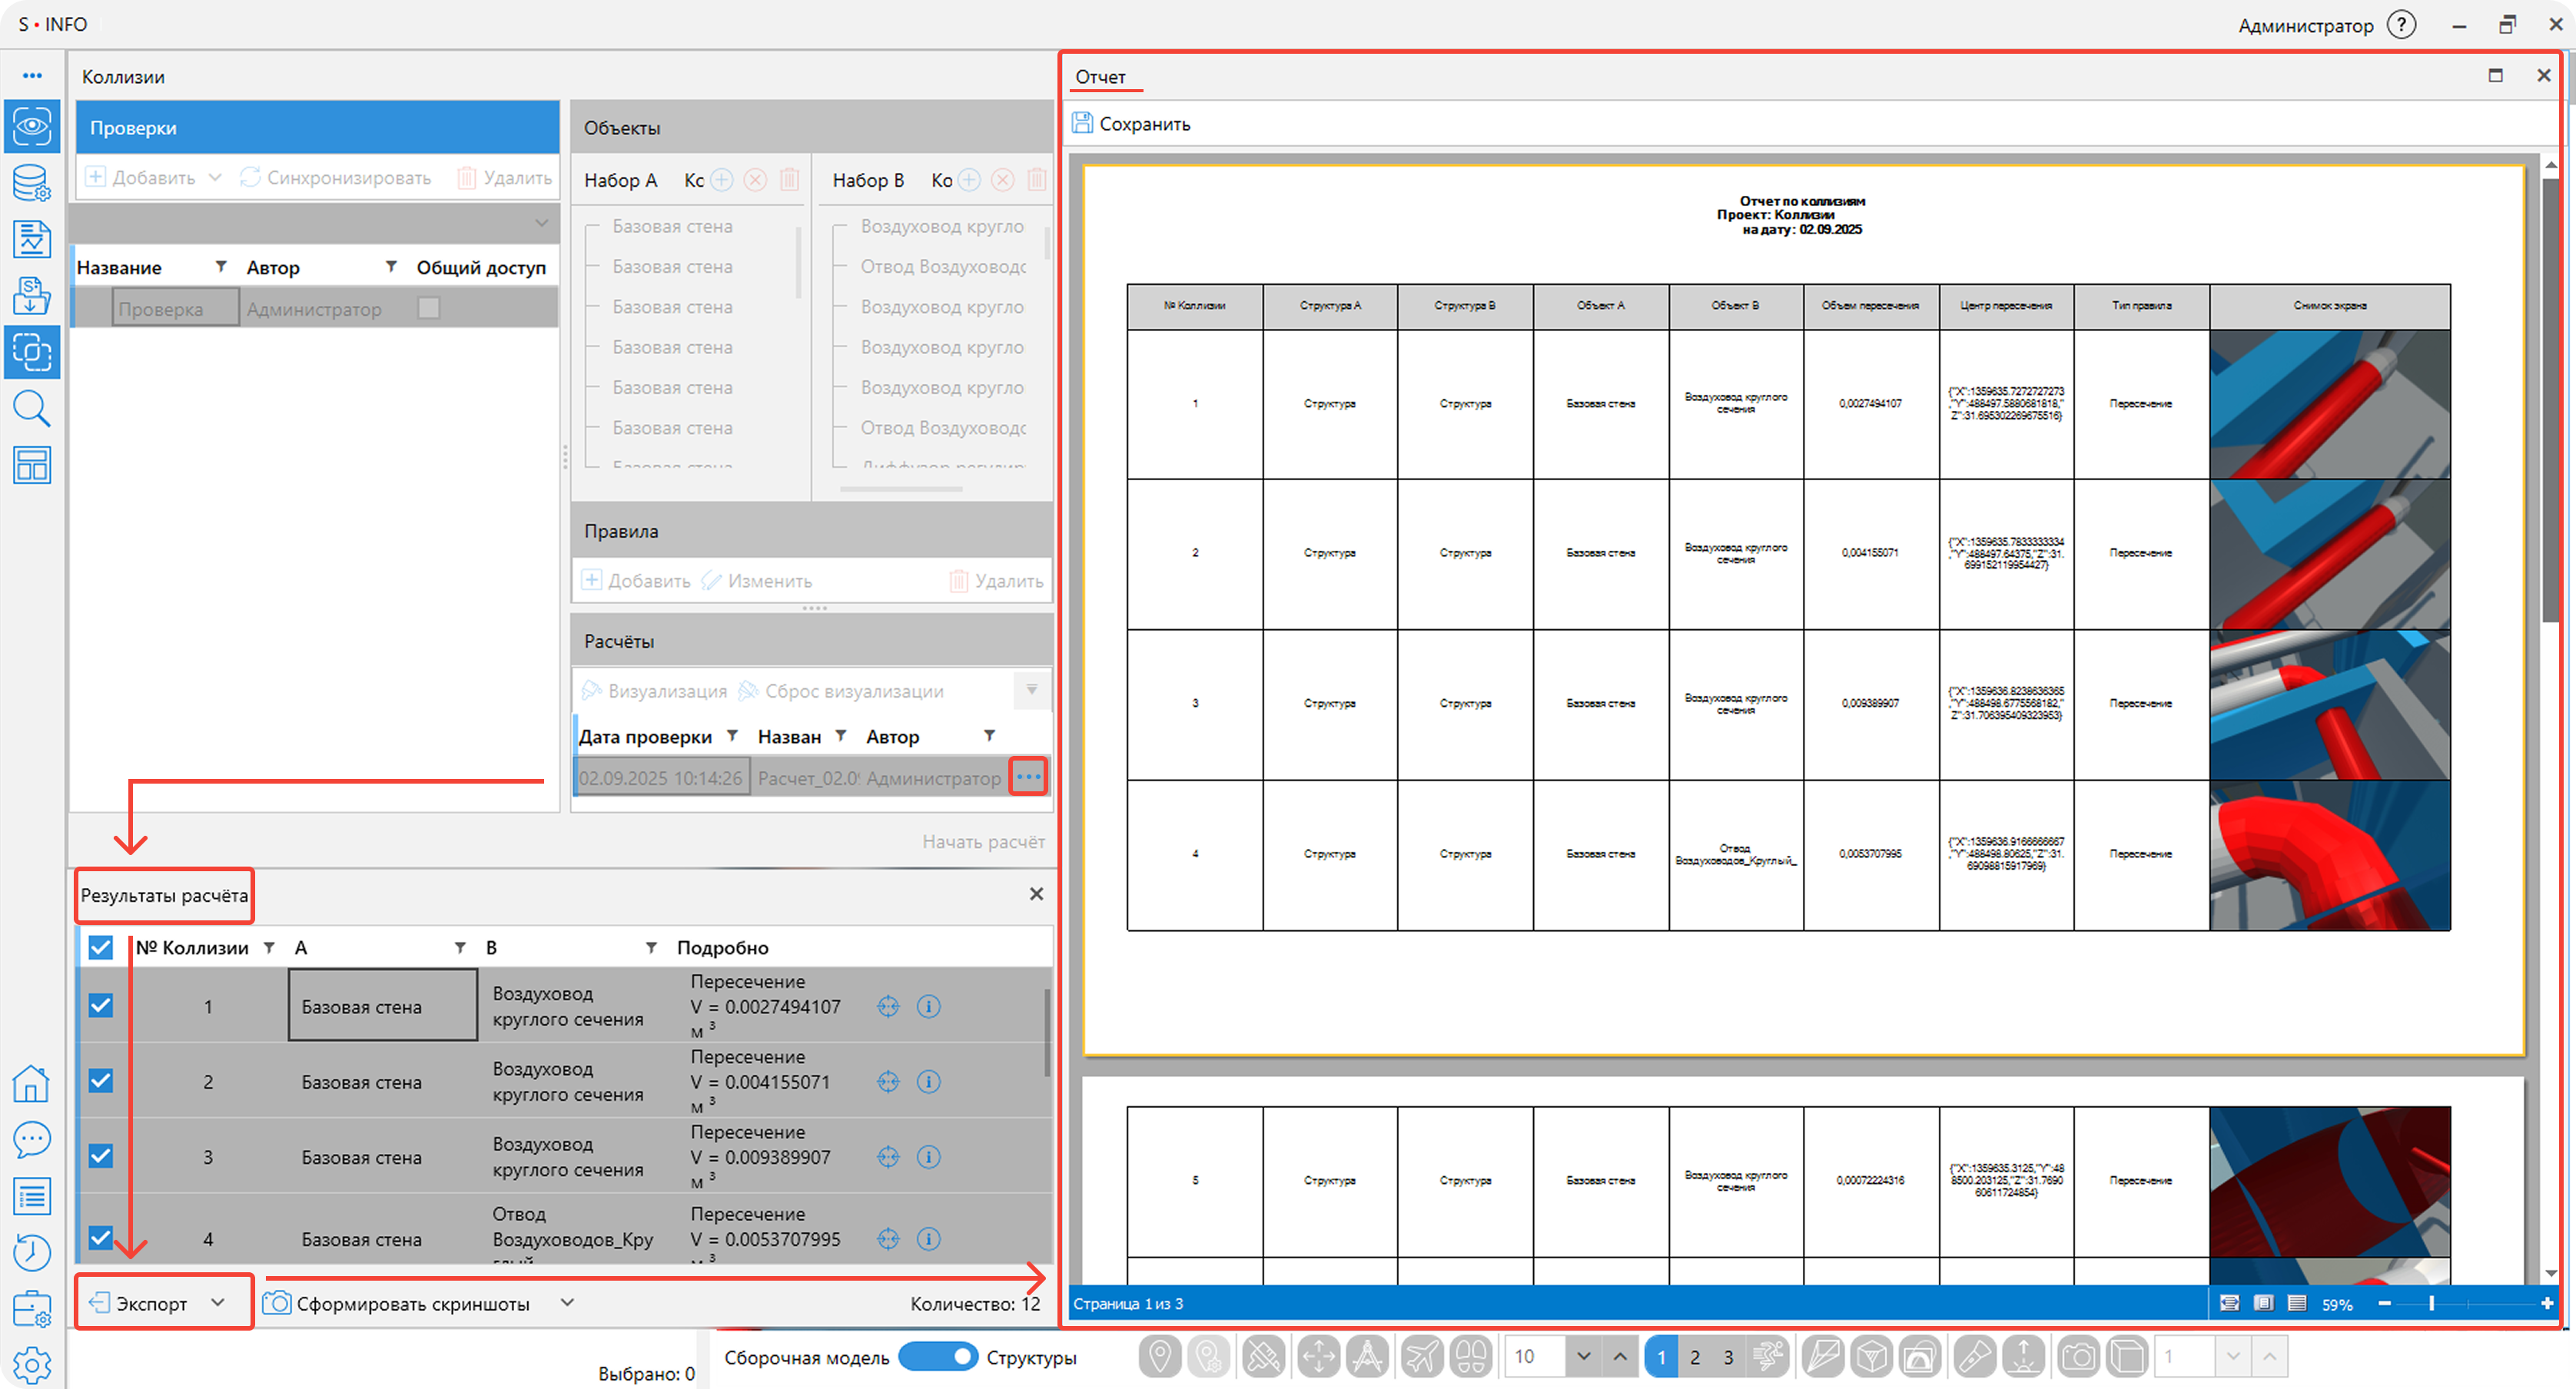
Task: Open the Добавить dropdown in Проверки
Action: (x=215, y=177)
